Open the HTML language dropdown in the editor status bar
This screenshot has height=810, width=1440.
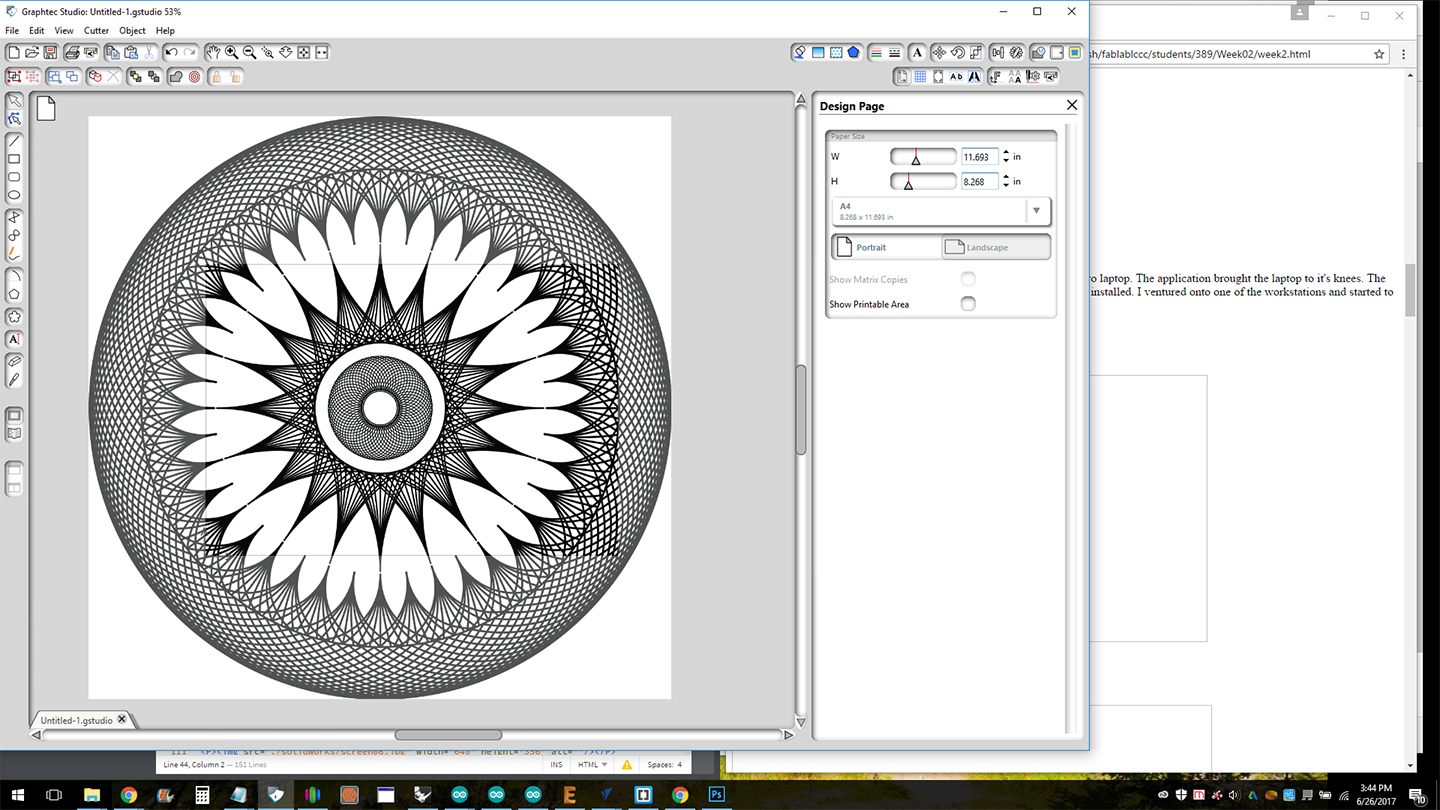(592, 765)
